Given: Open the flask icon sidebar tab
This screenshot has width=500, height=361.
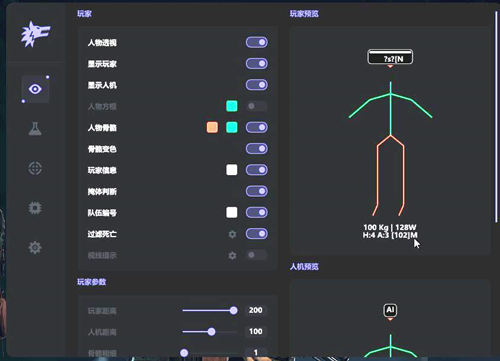Looking at the screenshot, I should [x=35, y=129].
